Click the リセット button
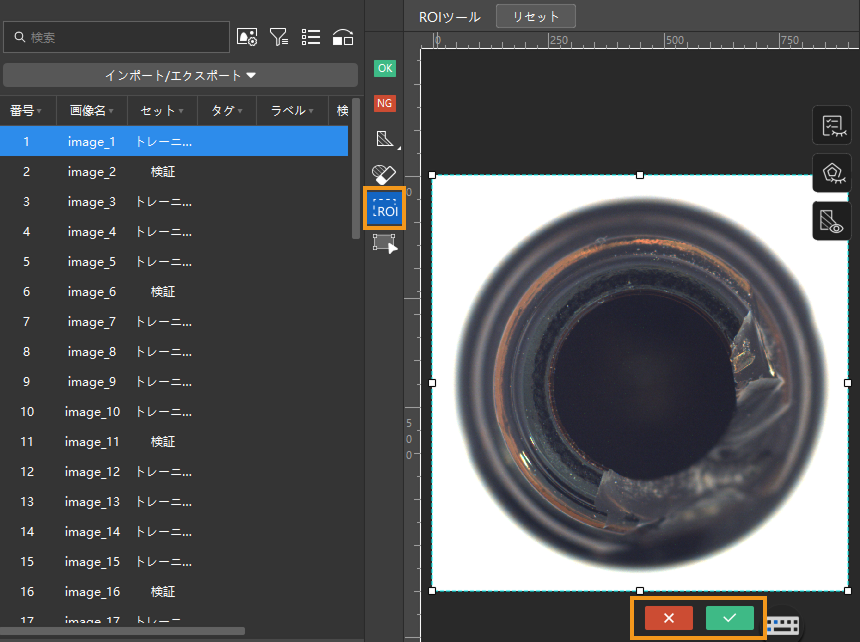The height and width of the screenshot is (642, 860). 536,16
